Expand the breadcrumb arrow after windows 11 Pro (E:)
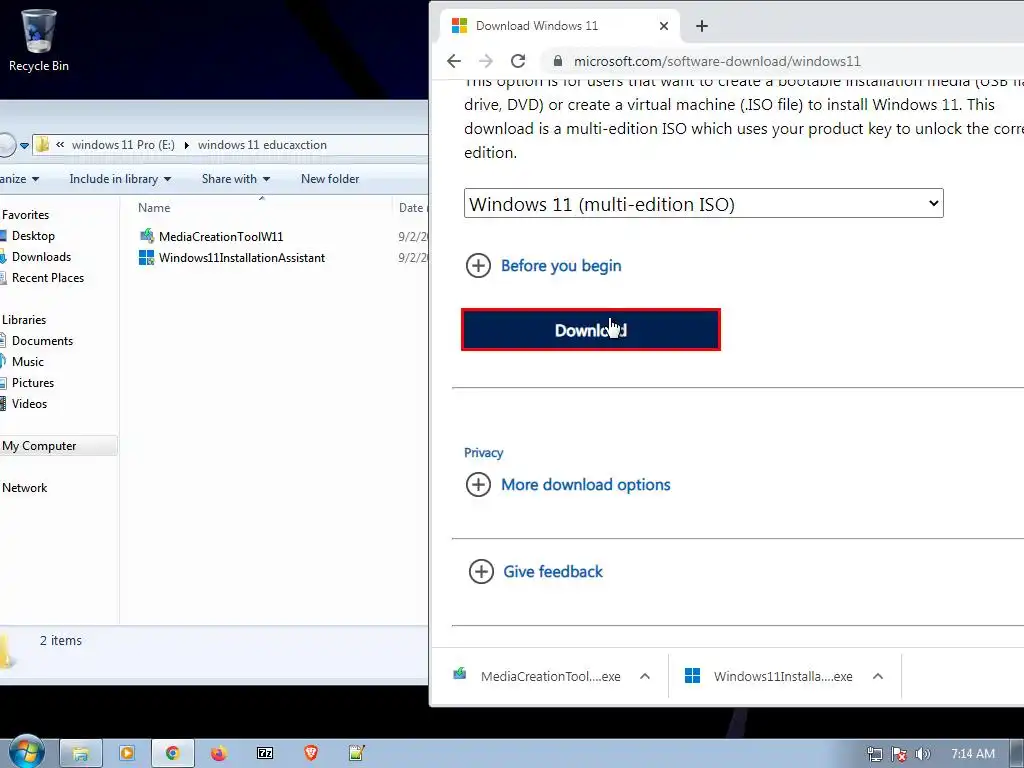The height and width of the screenshot is (768, 1024). pos(186,145)
